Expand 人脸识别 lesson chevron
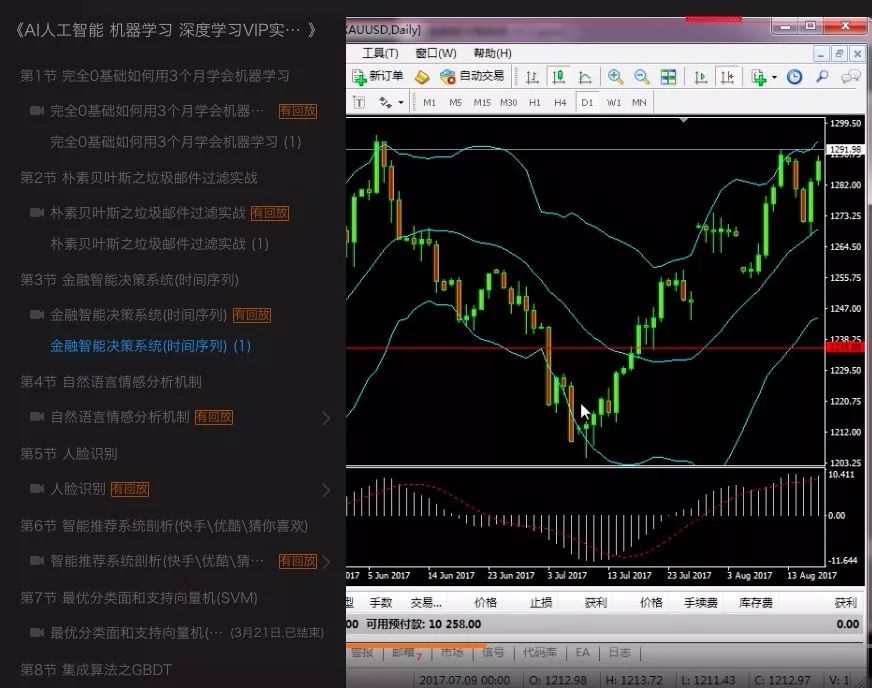Image resolution: width=872 pixels, height=688 pixels. click(326, 490)
